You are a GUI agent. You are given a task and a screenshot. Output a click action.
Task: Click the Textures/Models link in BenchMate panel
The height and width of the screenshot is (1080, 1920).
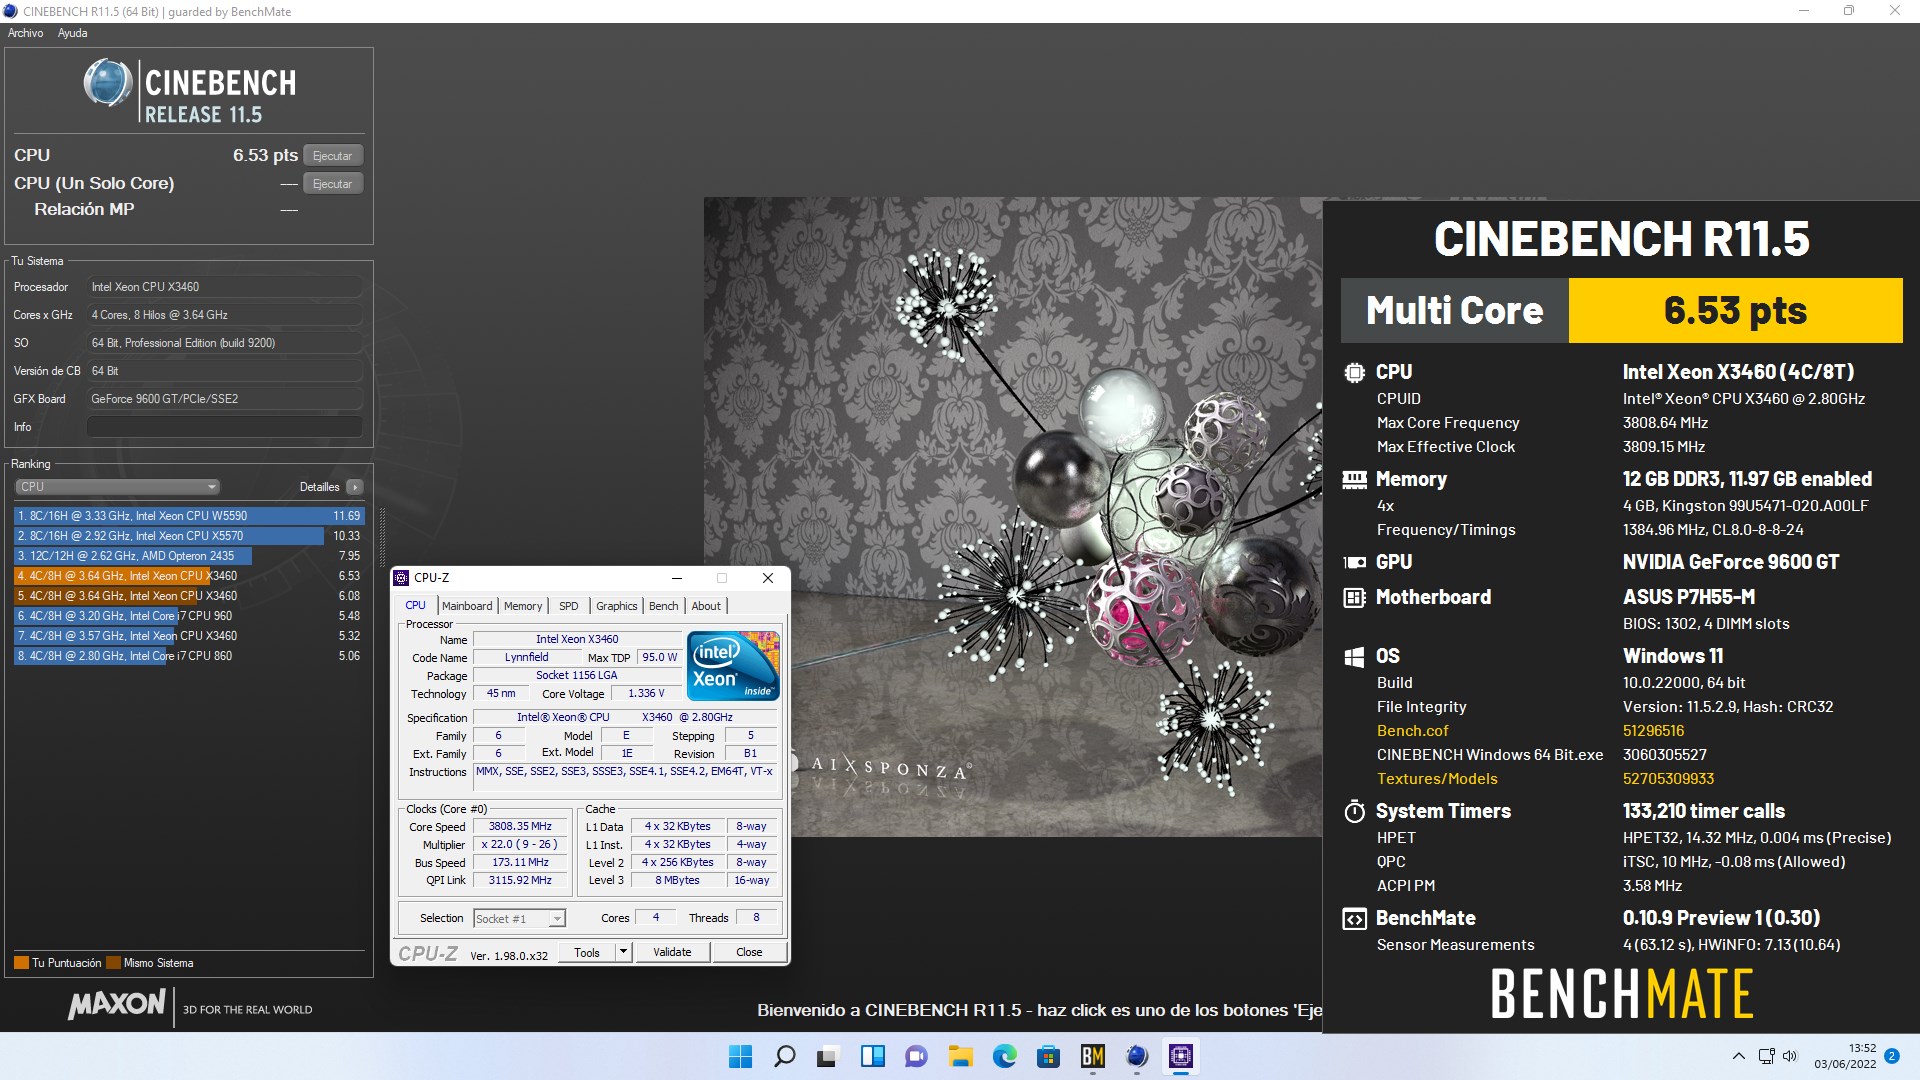pos(1437,779)
